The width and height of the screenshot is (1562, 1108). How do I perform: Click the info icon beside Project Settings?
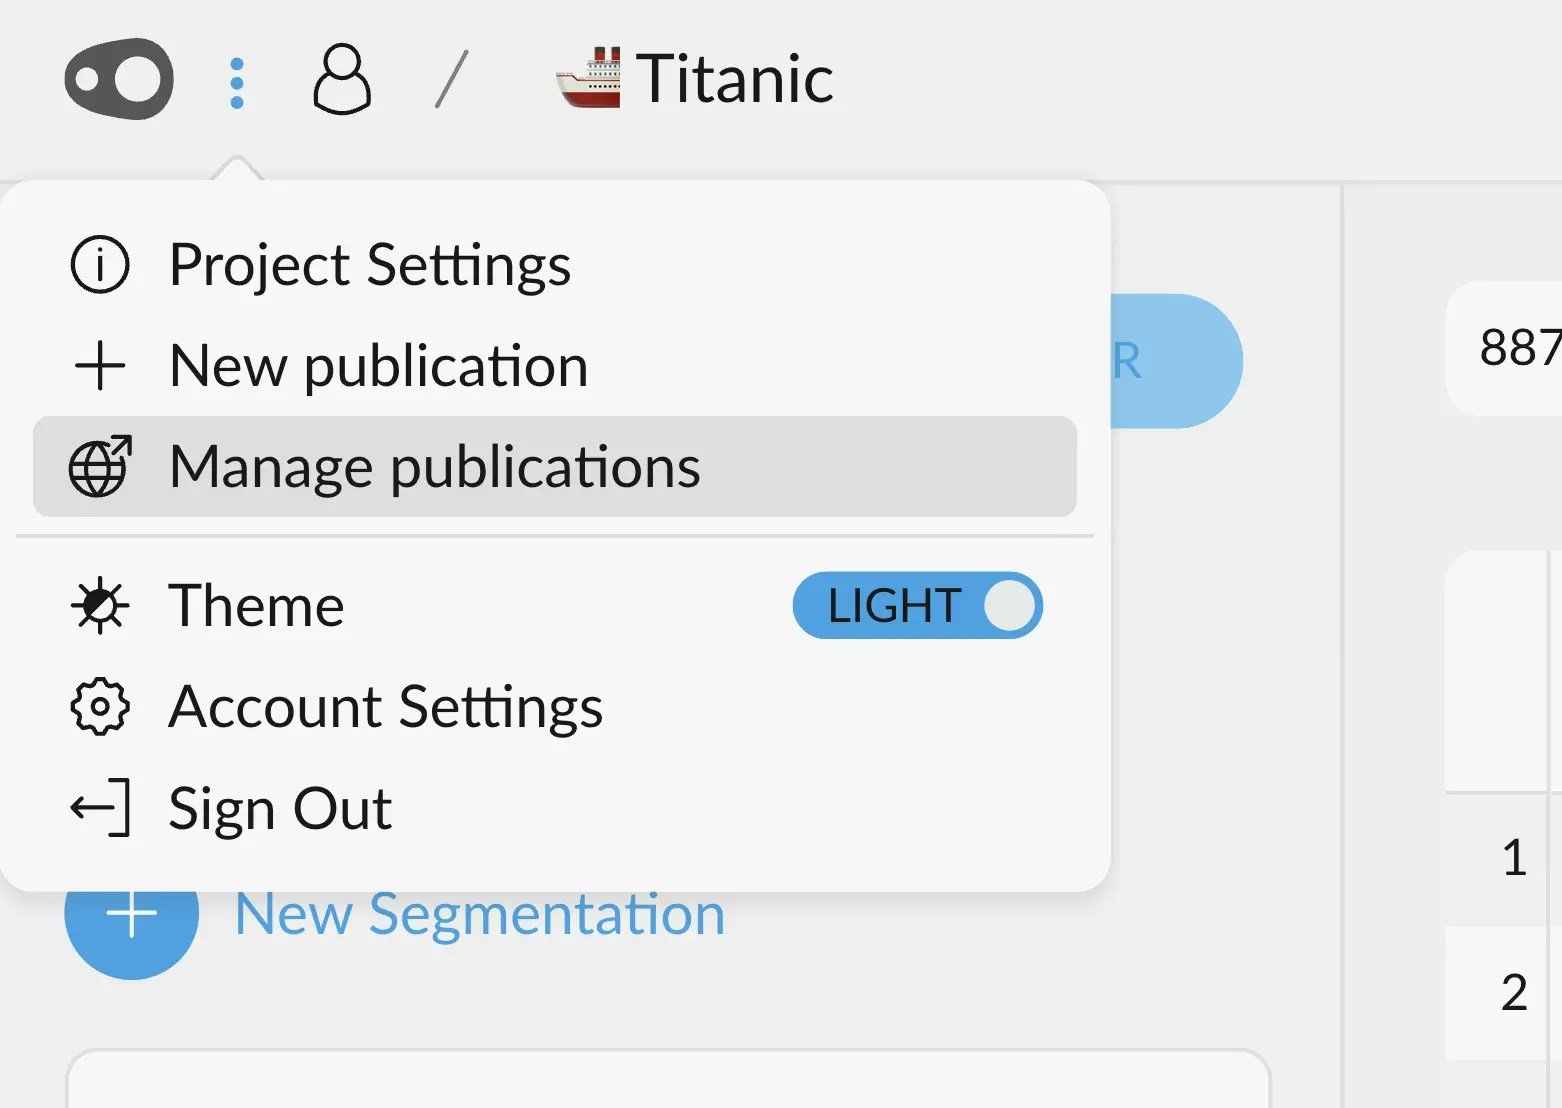pos(100,265)
